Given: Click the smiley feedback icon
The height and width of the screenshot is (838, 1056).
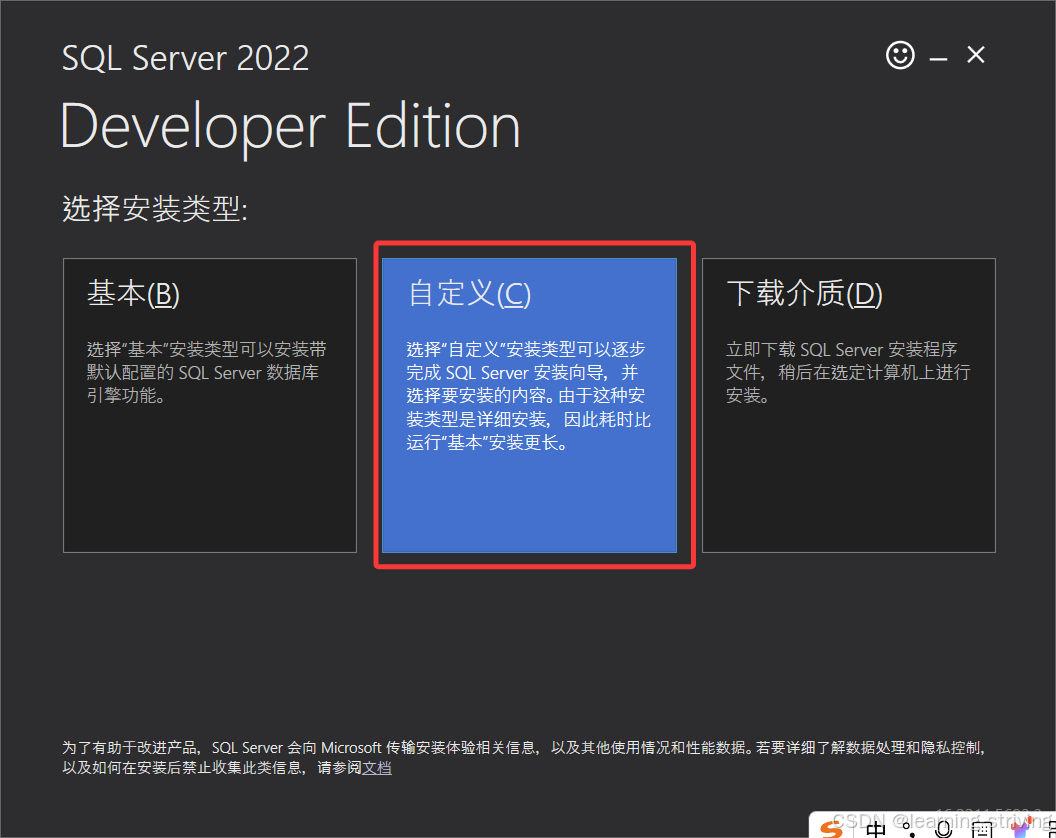Looking at the screenshot, I should 900,55.
